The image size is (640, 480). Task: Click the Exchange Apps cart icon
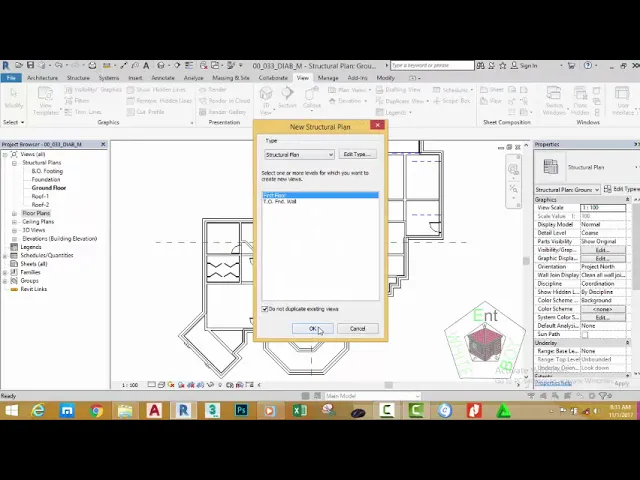click(x=571, y=65)
